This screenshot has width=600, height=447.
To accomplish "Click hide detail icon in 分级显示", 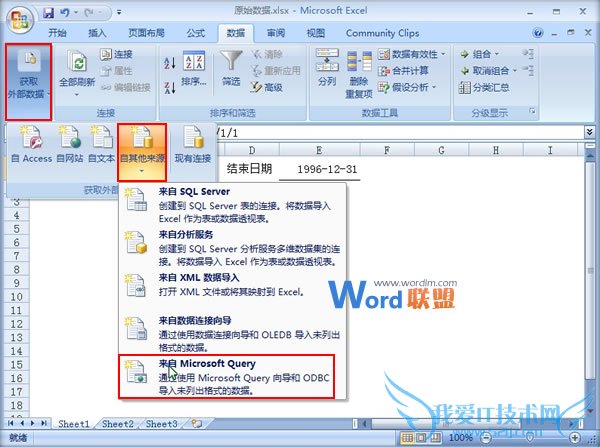I will tap(528, 70).
